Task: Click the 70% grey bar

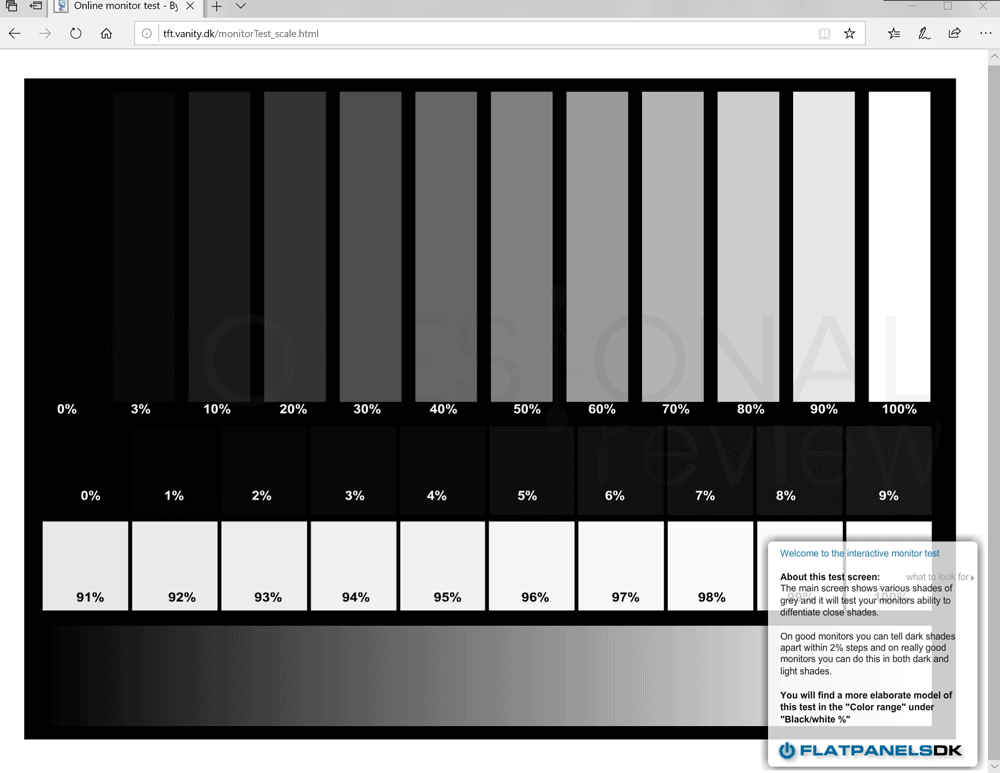Action: click(x=673, y=247)
